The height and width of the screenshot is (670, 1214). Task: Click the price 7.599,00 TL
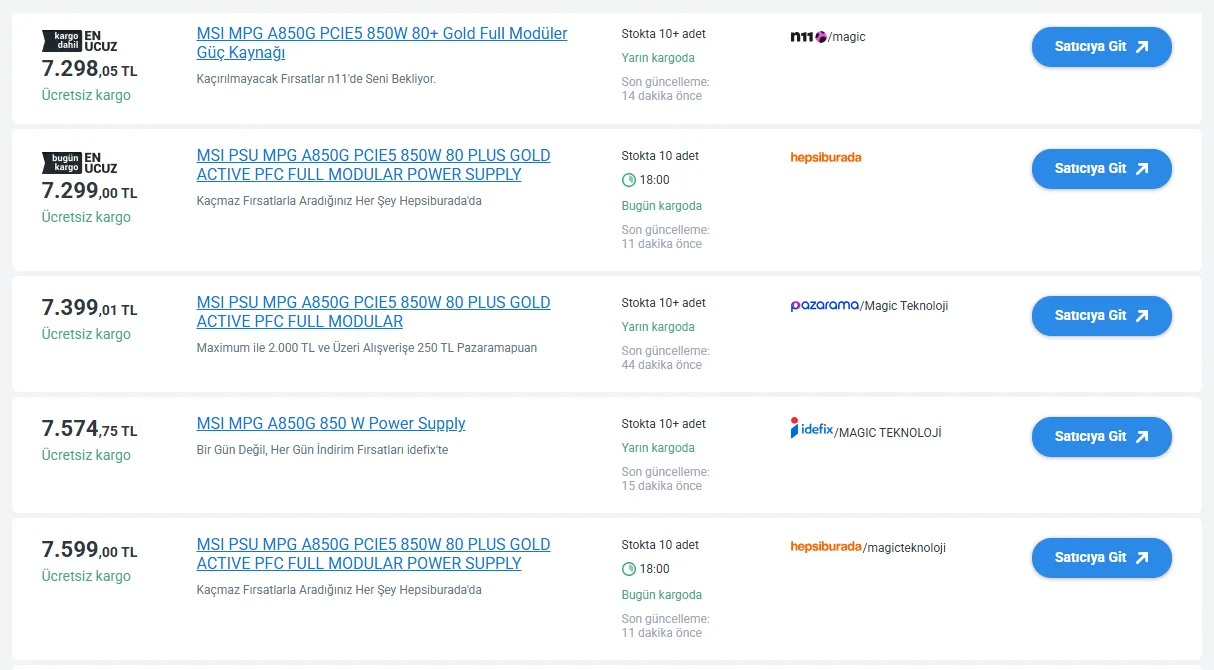(x=89, y=550)
